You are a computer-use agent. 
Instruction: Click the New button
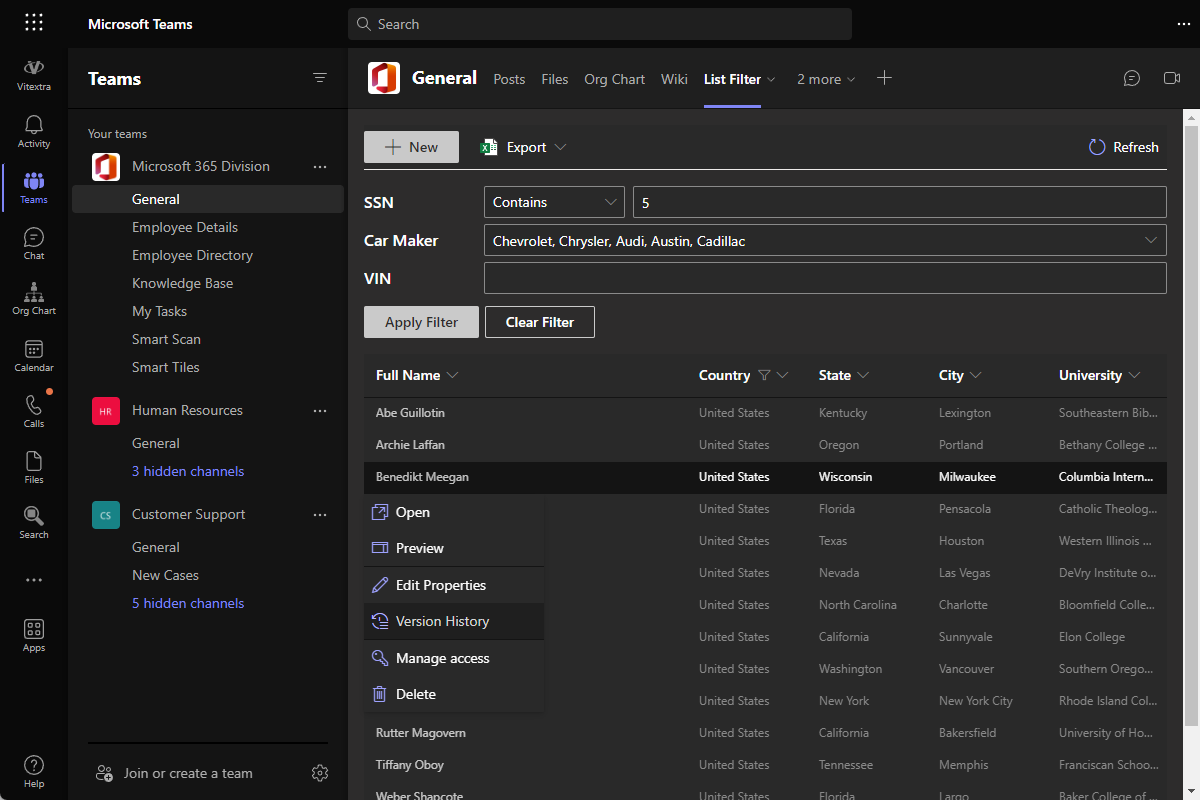[x=411, y=147]
